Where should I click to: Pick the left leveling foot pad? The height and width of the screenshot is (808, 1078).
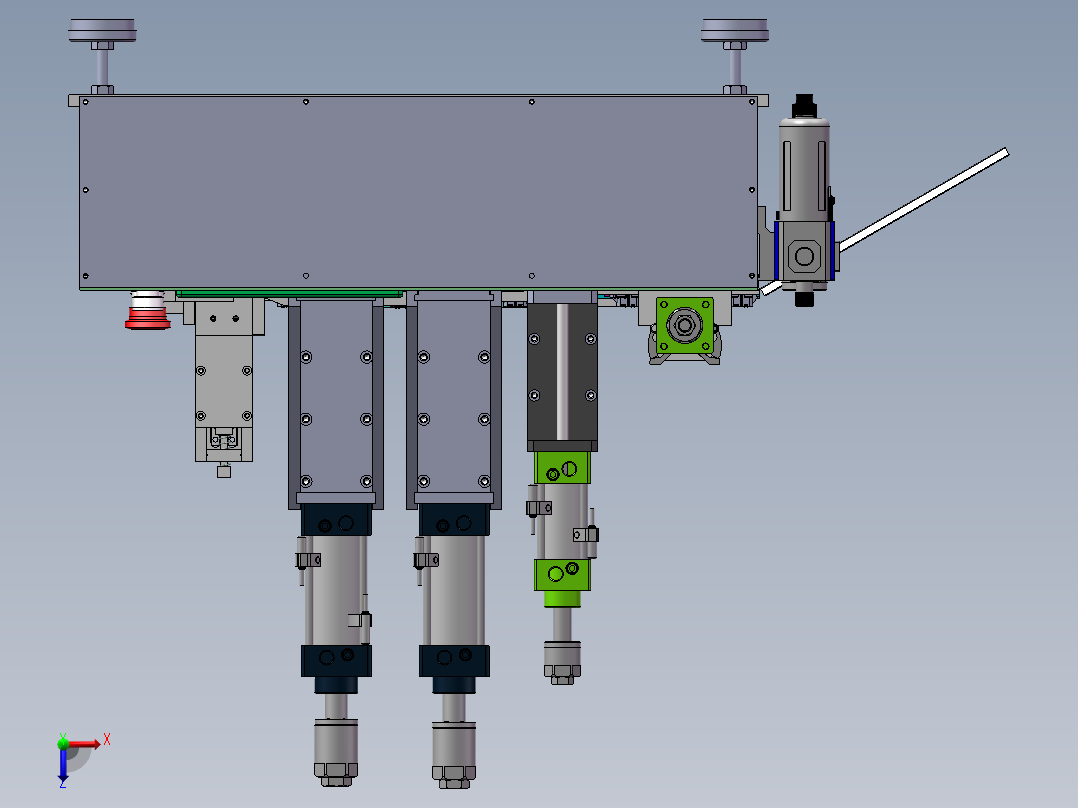(102, 31)
